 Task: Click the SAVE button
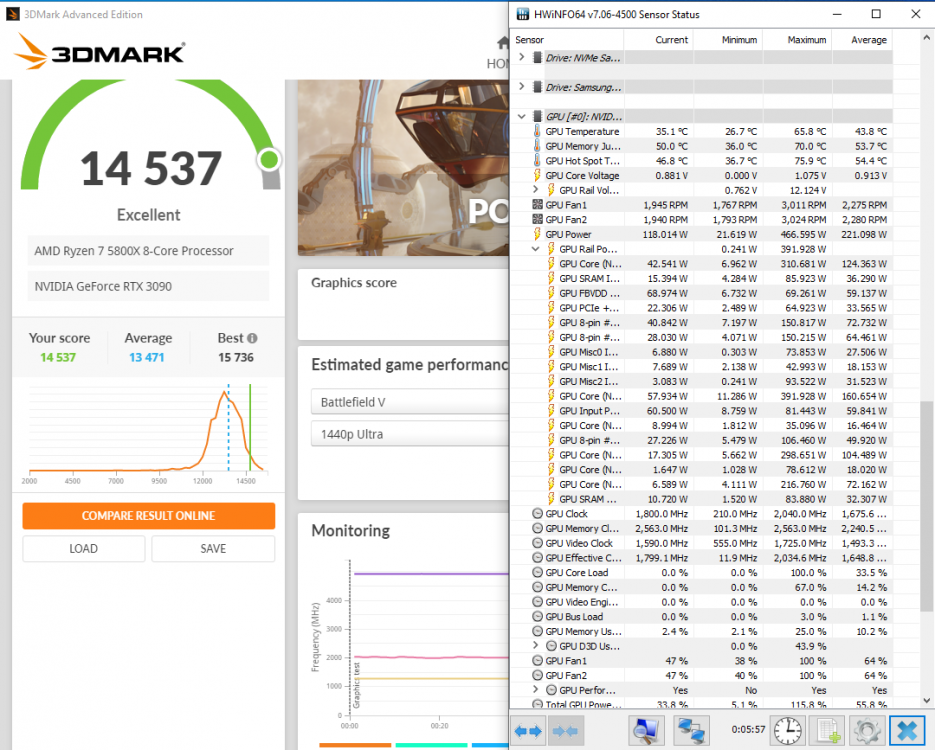(213, 548)
